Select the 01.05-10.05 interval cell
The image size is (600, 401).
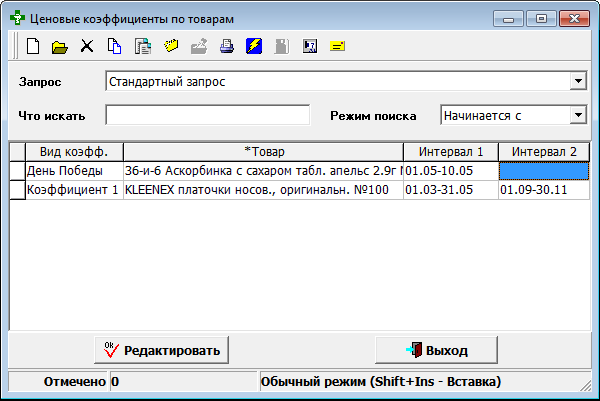[451, 171]
